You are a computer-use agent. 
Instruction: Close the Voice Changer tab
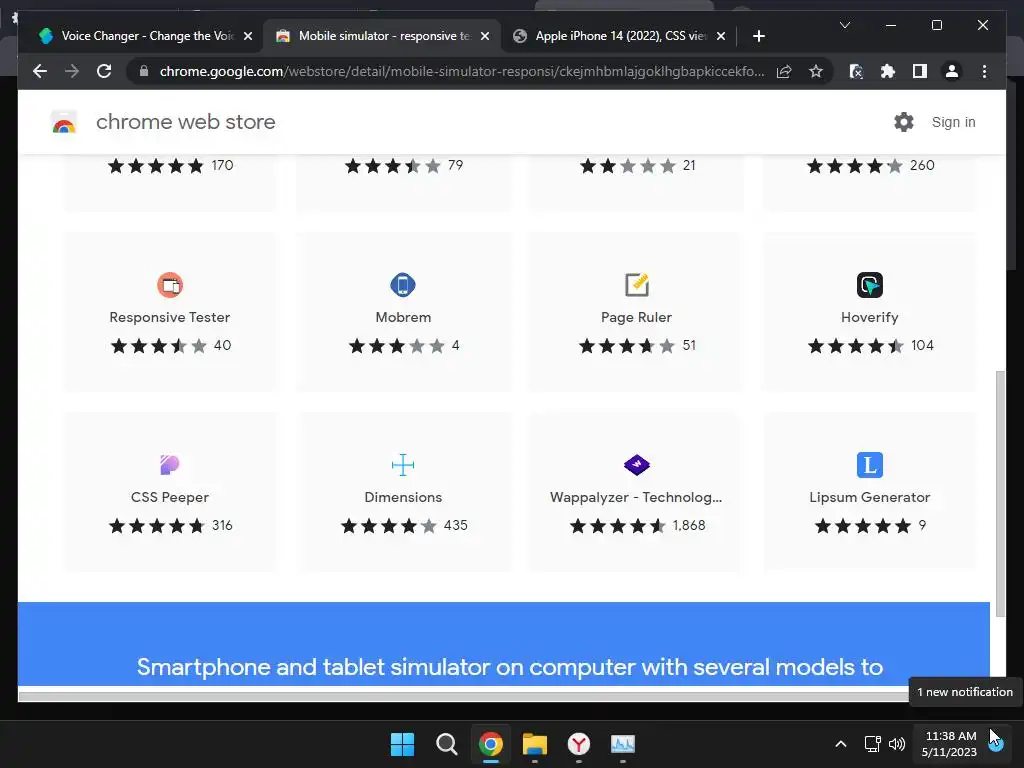[248, 36]
